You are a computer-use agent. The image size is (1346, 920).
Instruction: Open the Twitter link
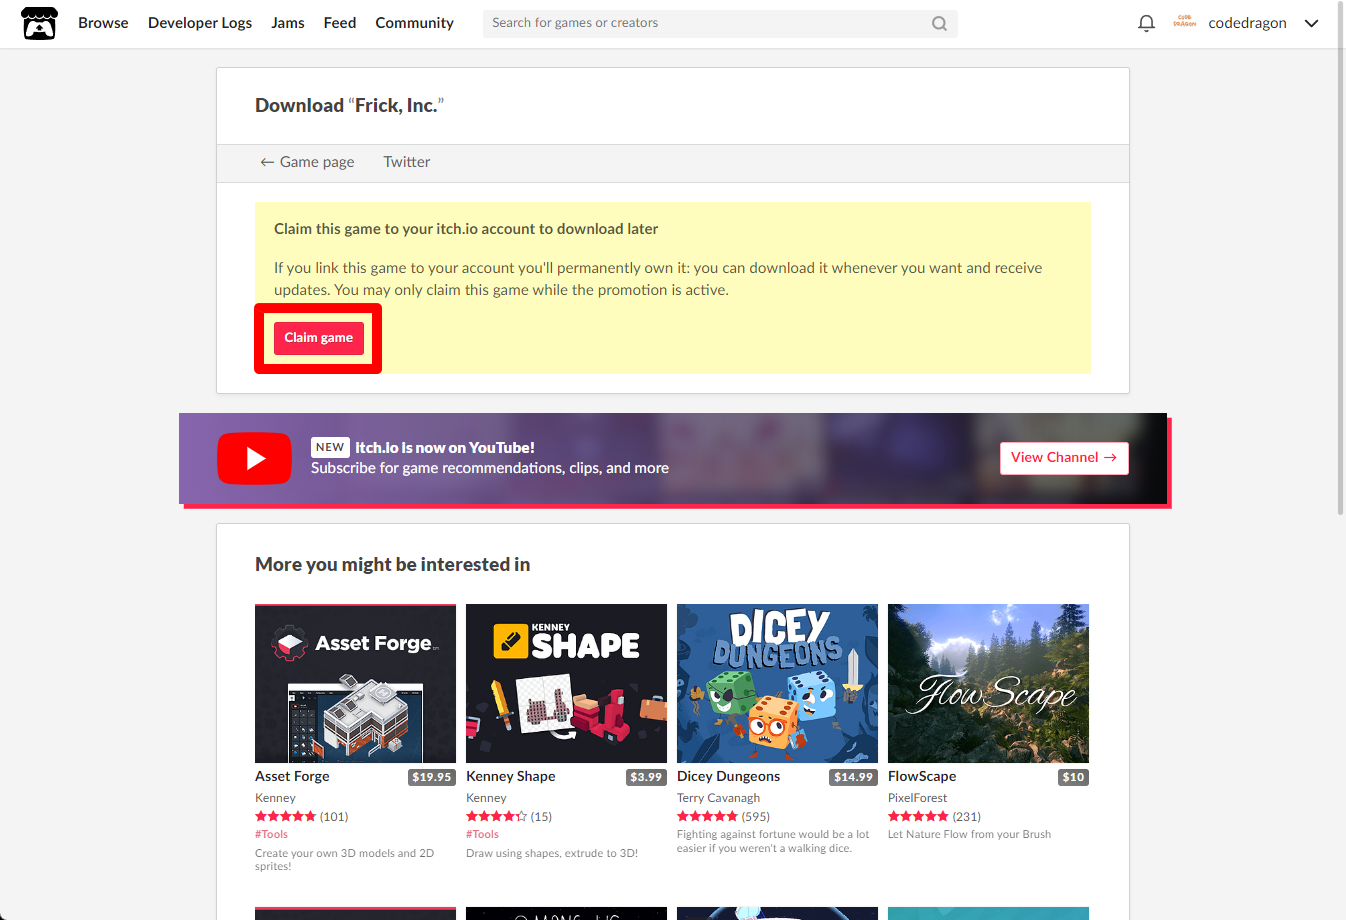click(x=407, y=162)
